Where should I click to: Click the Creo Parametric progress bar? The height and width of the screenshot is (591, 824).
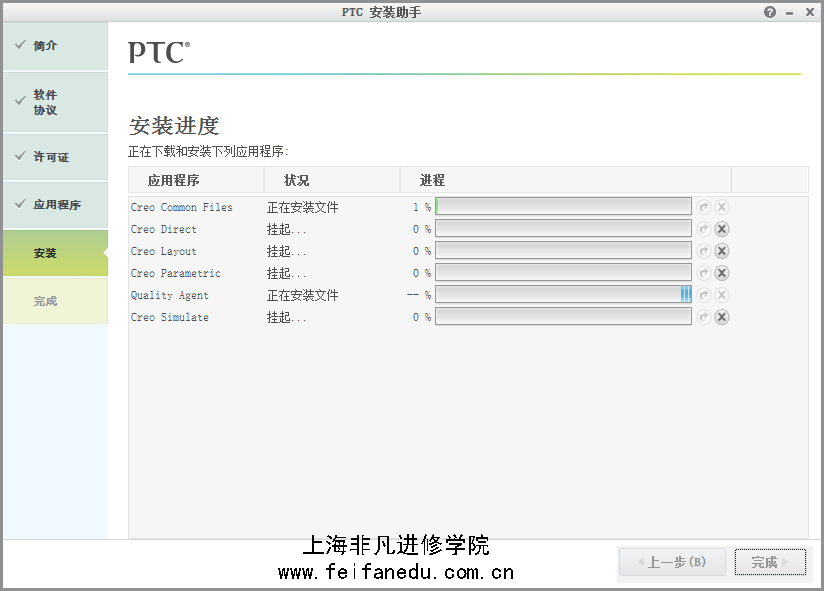[563, 273]
